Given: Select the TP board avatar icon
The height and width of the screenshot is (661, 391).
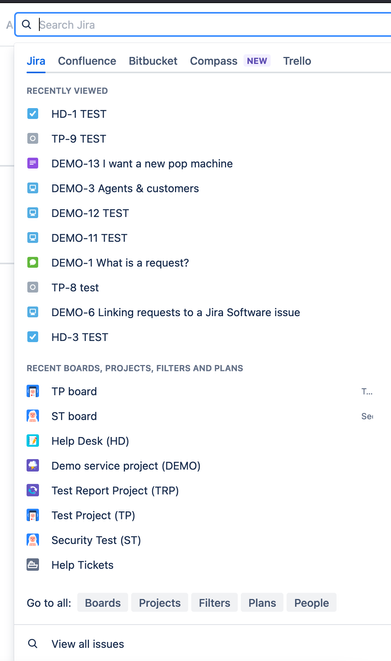Looking at the screenshot, I should [x=32, y=391].
